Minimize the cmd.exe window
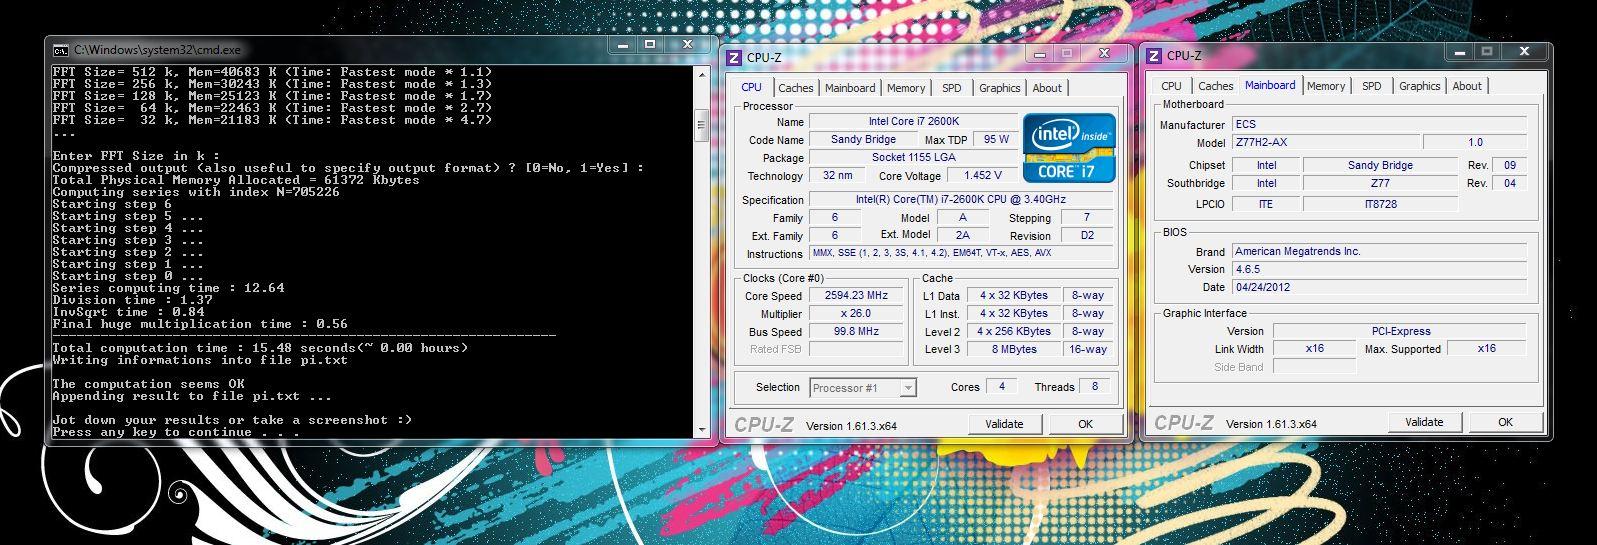The width and height of the screenshot is (1597, 545). point(622,45)
